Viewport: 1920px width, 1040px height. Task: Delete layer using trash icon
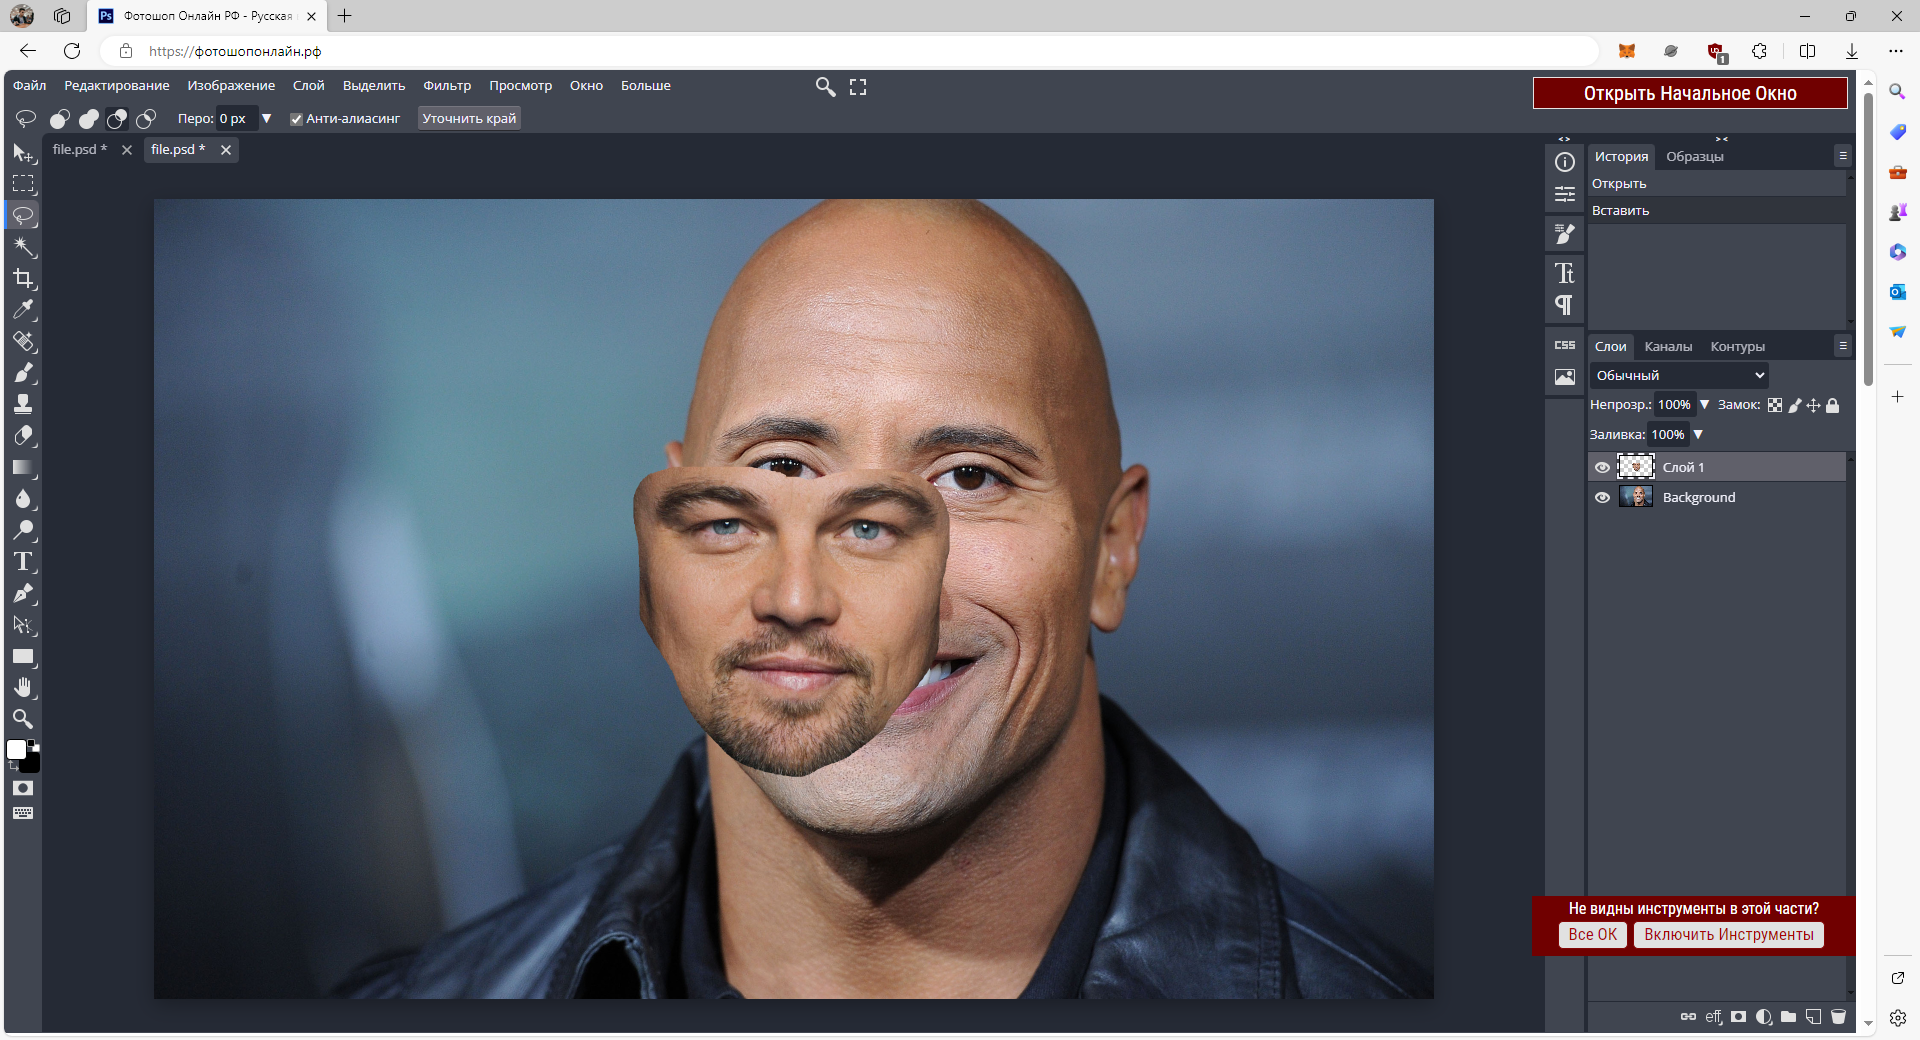click(x=1838, y=1017)
